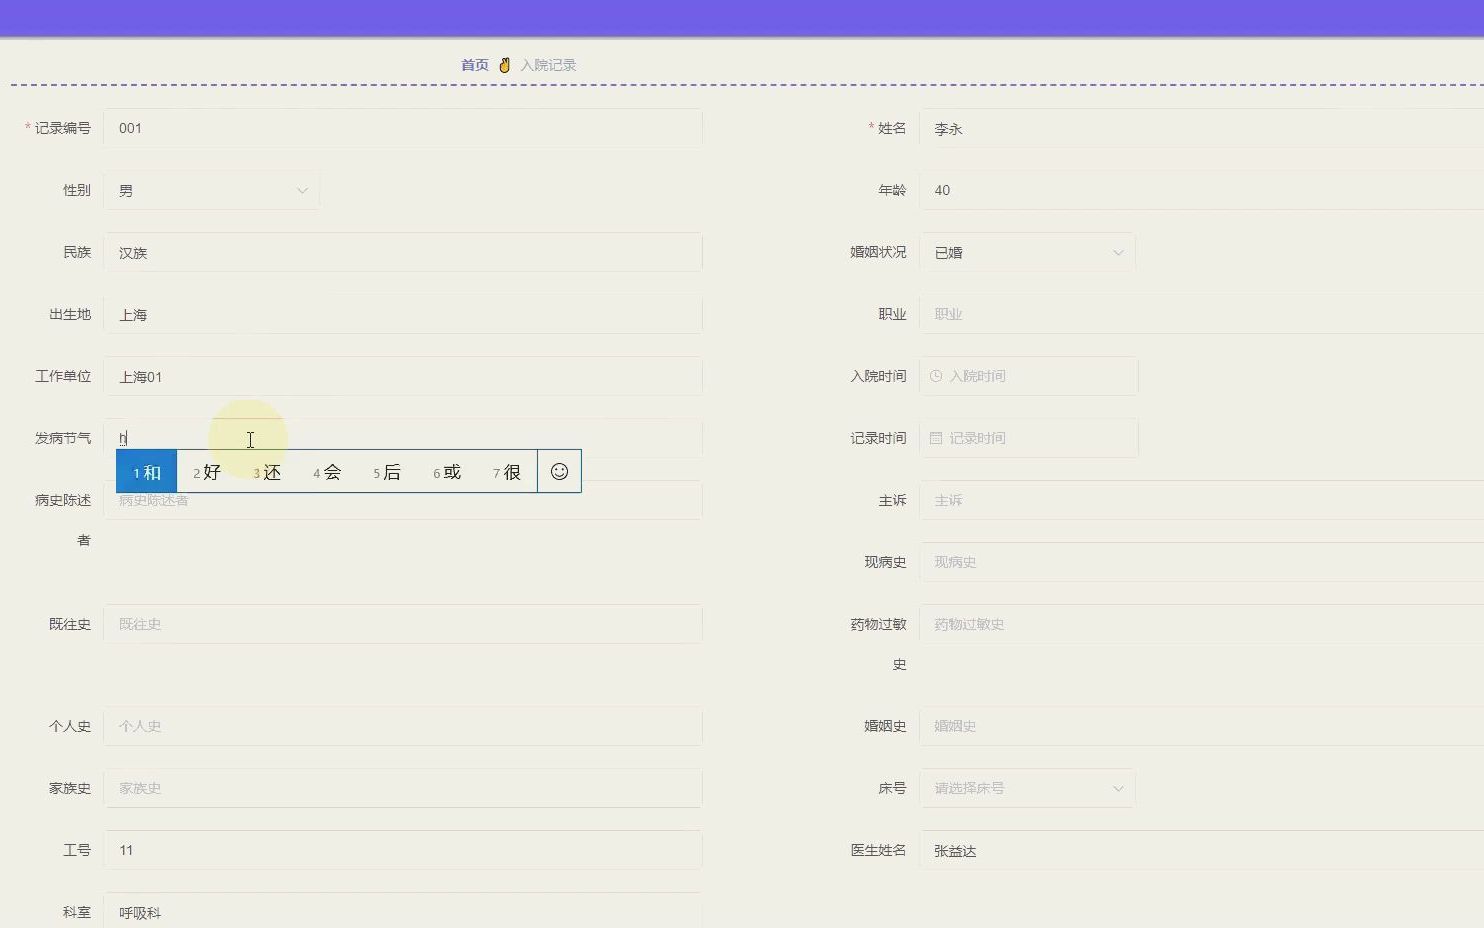Open the 婚姻状况 dropdown

[1027, 252]
